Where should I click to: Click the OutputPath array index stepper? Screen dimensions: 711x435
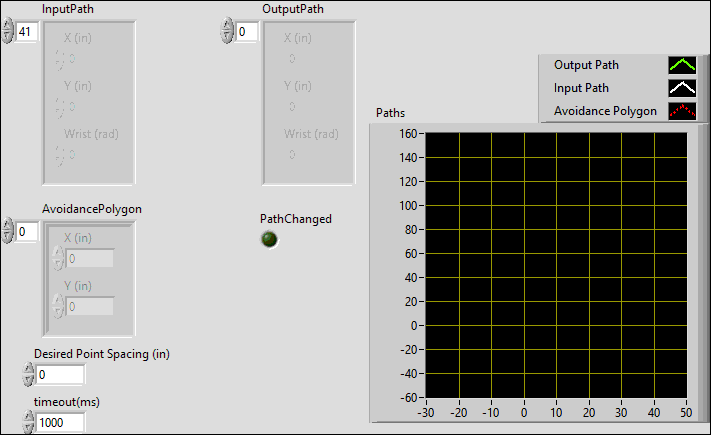tap(227, 31)
